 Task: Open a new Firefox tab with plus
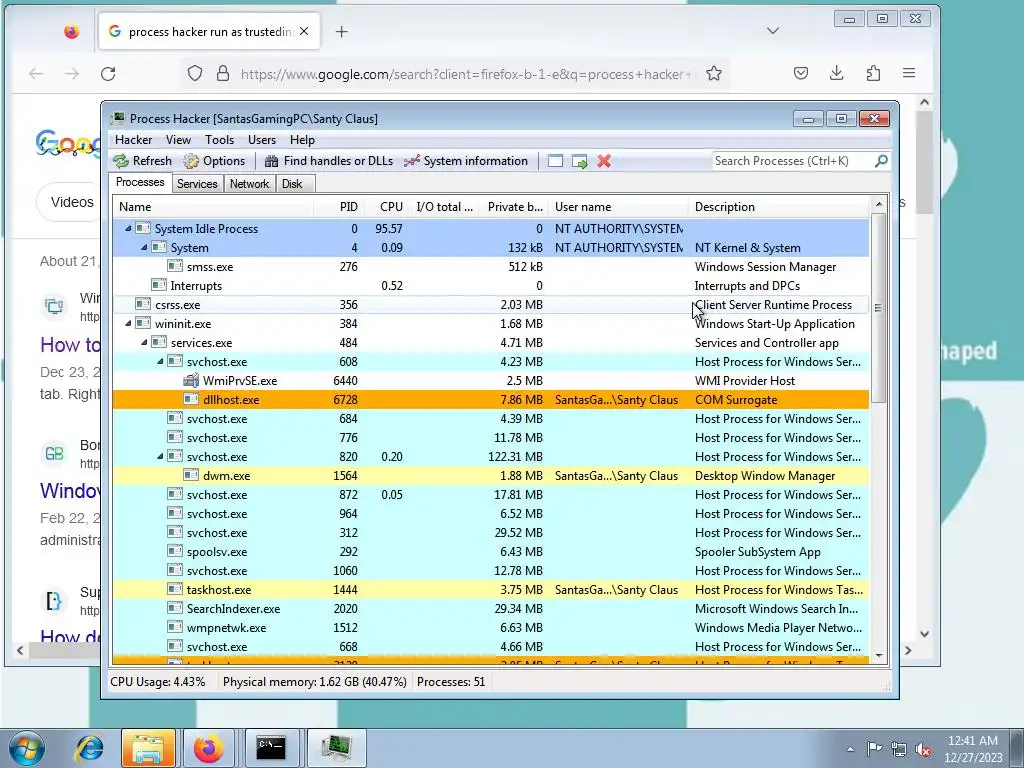pos(342,31)
